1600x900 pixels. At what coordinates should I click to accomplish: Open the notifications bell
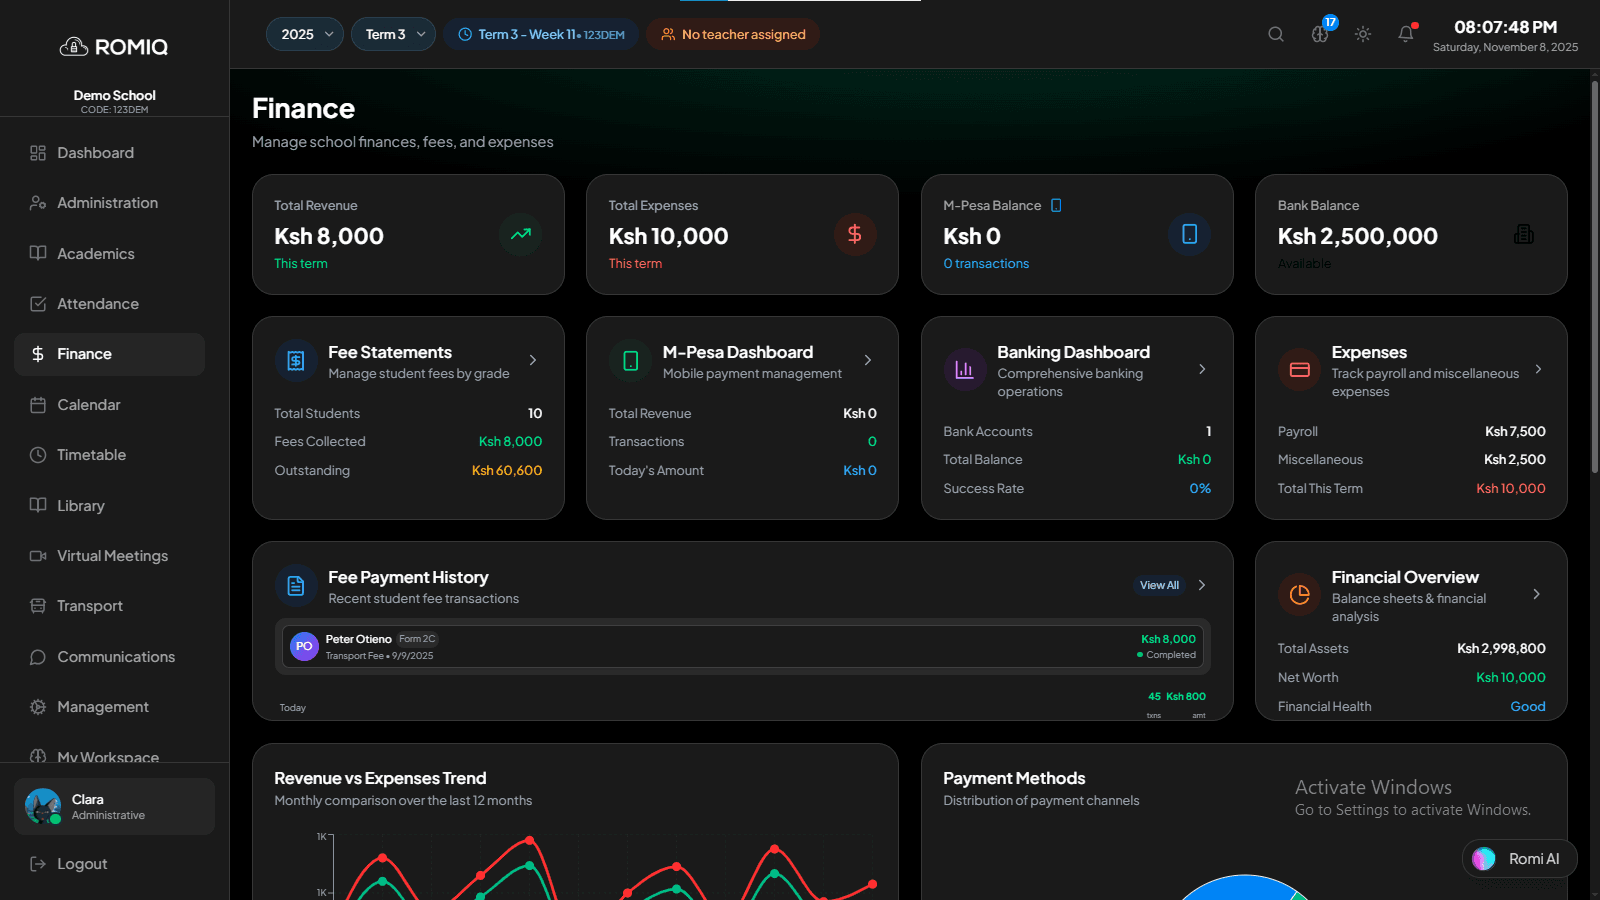[x=1406, y=34]
